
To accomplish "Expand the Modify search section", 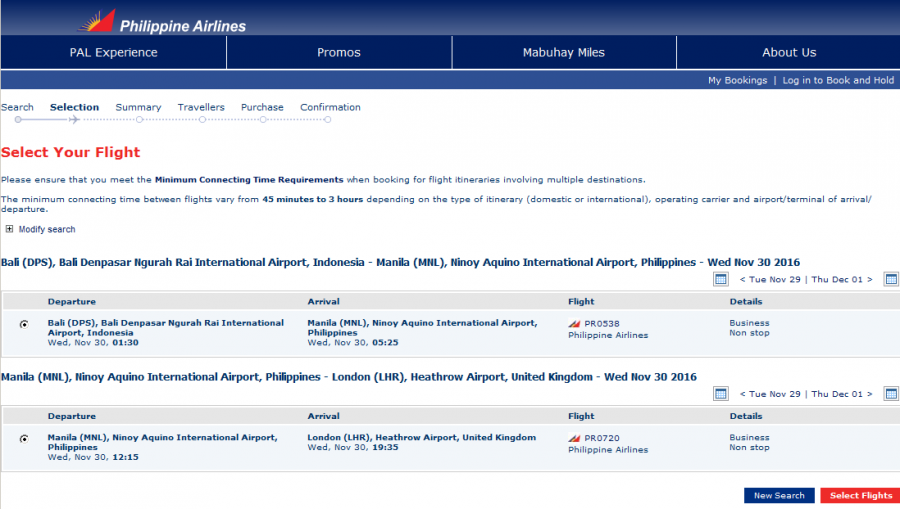I will [x=10, y=229].
